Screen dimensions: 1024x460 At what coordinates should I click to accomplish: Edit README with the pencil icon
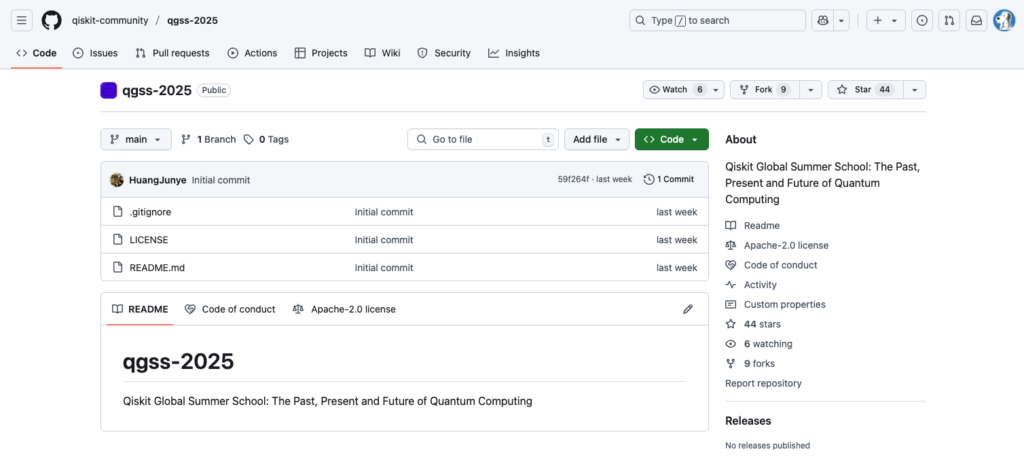click(x=688, y=309)
